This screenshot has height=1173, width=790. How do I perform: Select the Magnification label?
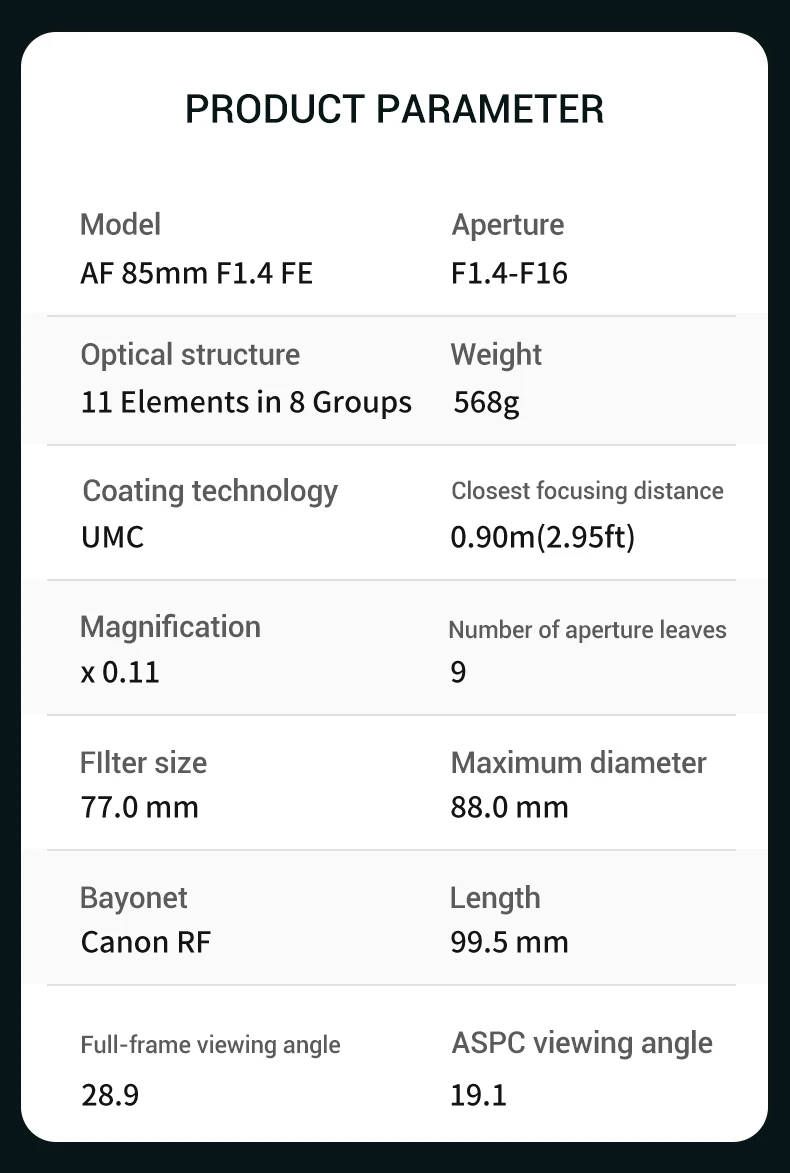point(170,627)
